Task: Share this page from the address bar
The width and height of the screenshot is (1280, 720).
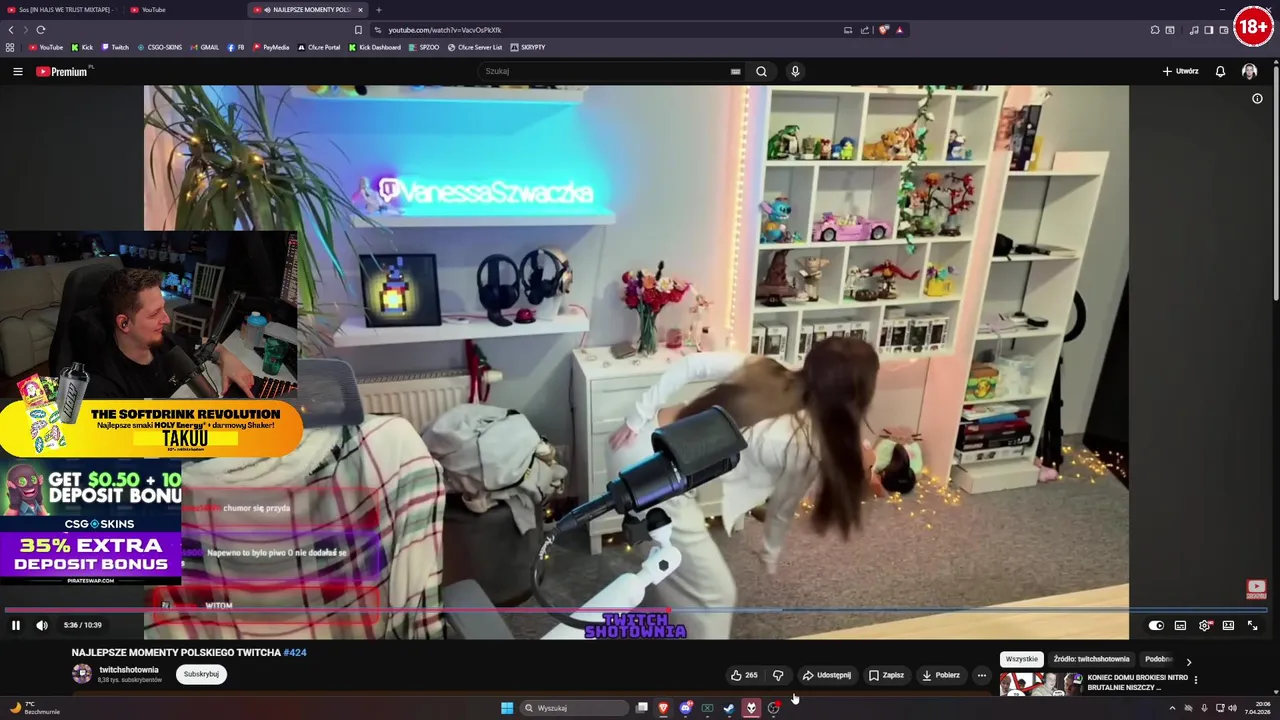Action: [865, 30]
